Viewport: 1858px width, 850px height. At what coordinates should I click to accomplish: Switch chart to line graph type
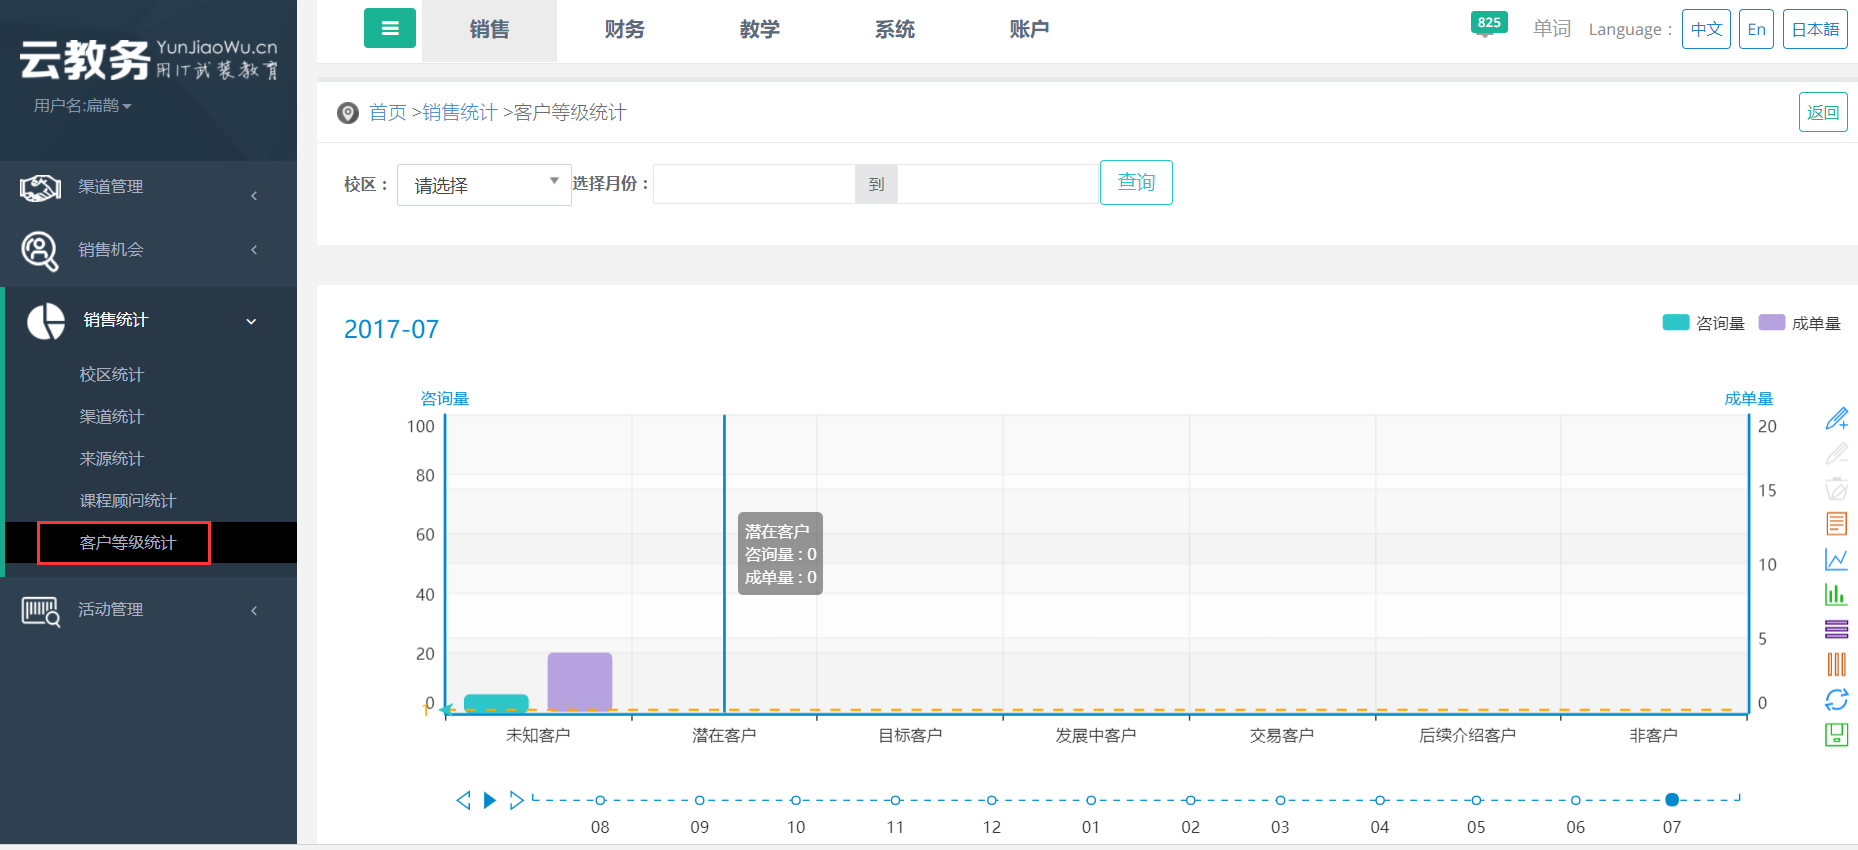click(1836, 559)
